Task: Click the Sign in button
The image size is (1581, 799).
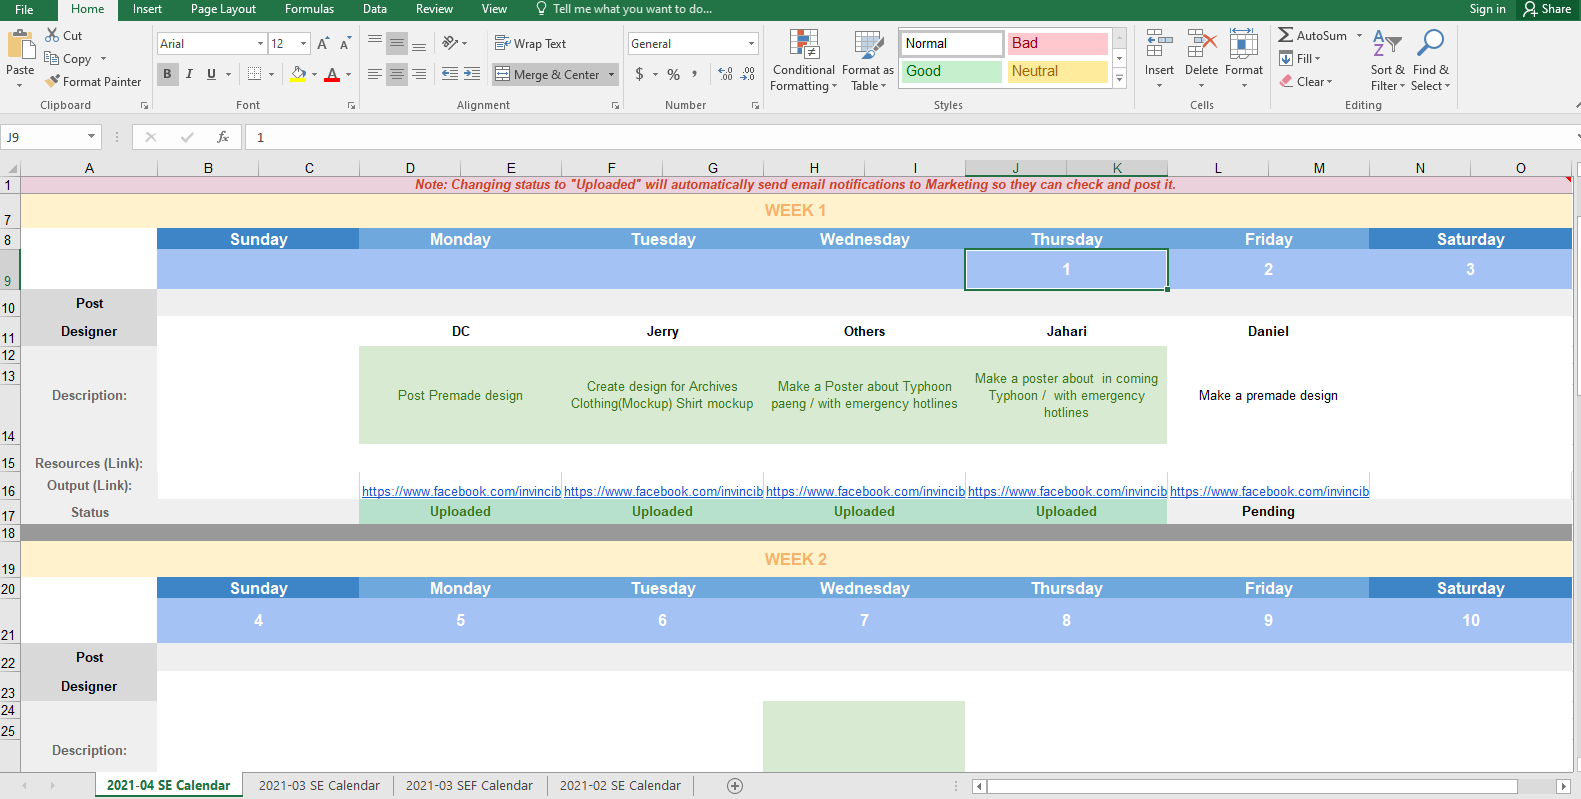Action: (1487, 9)
